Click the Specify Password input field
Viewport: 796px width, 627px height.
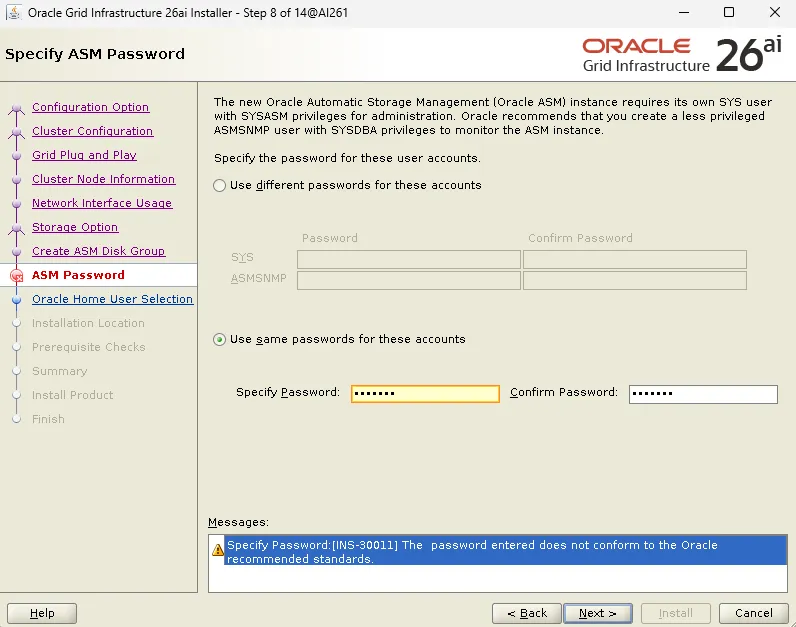[x=425, y=393]
